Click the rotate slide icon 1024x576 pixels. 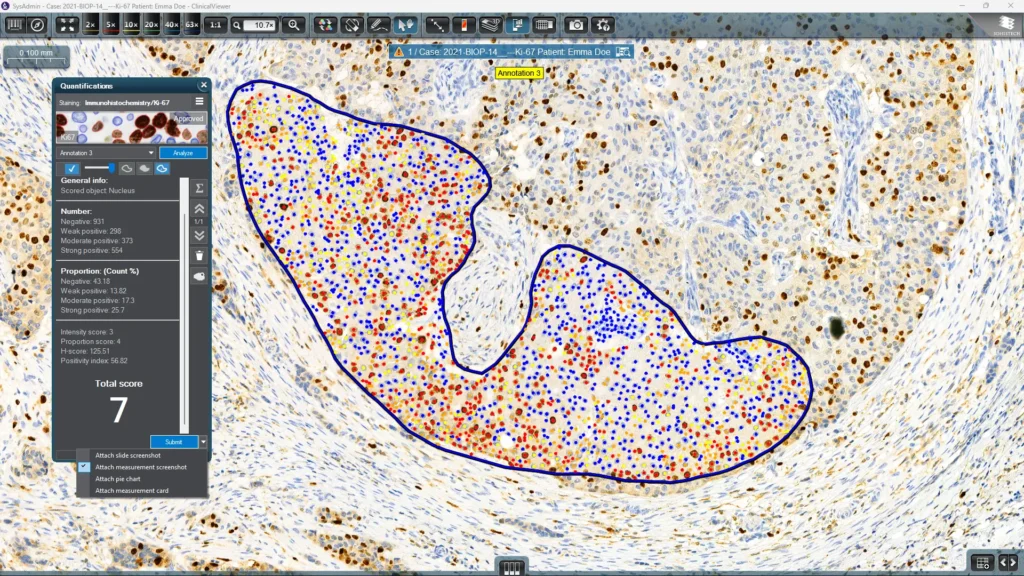[x=352, y=25]
